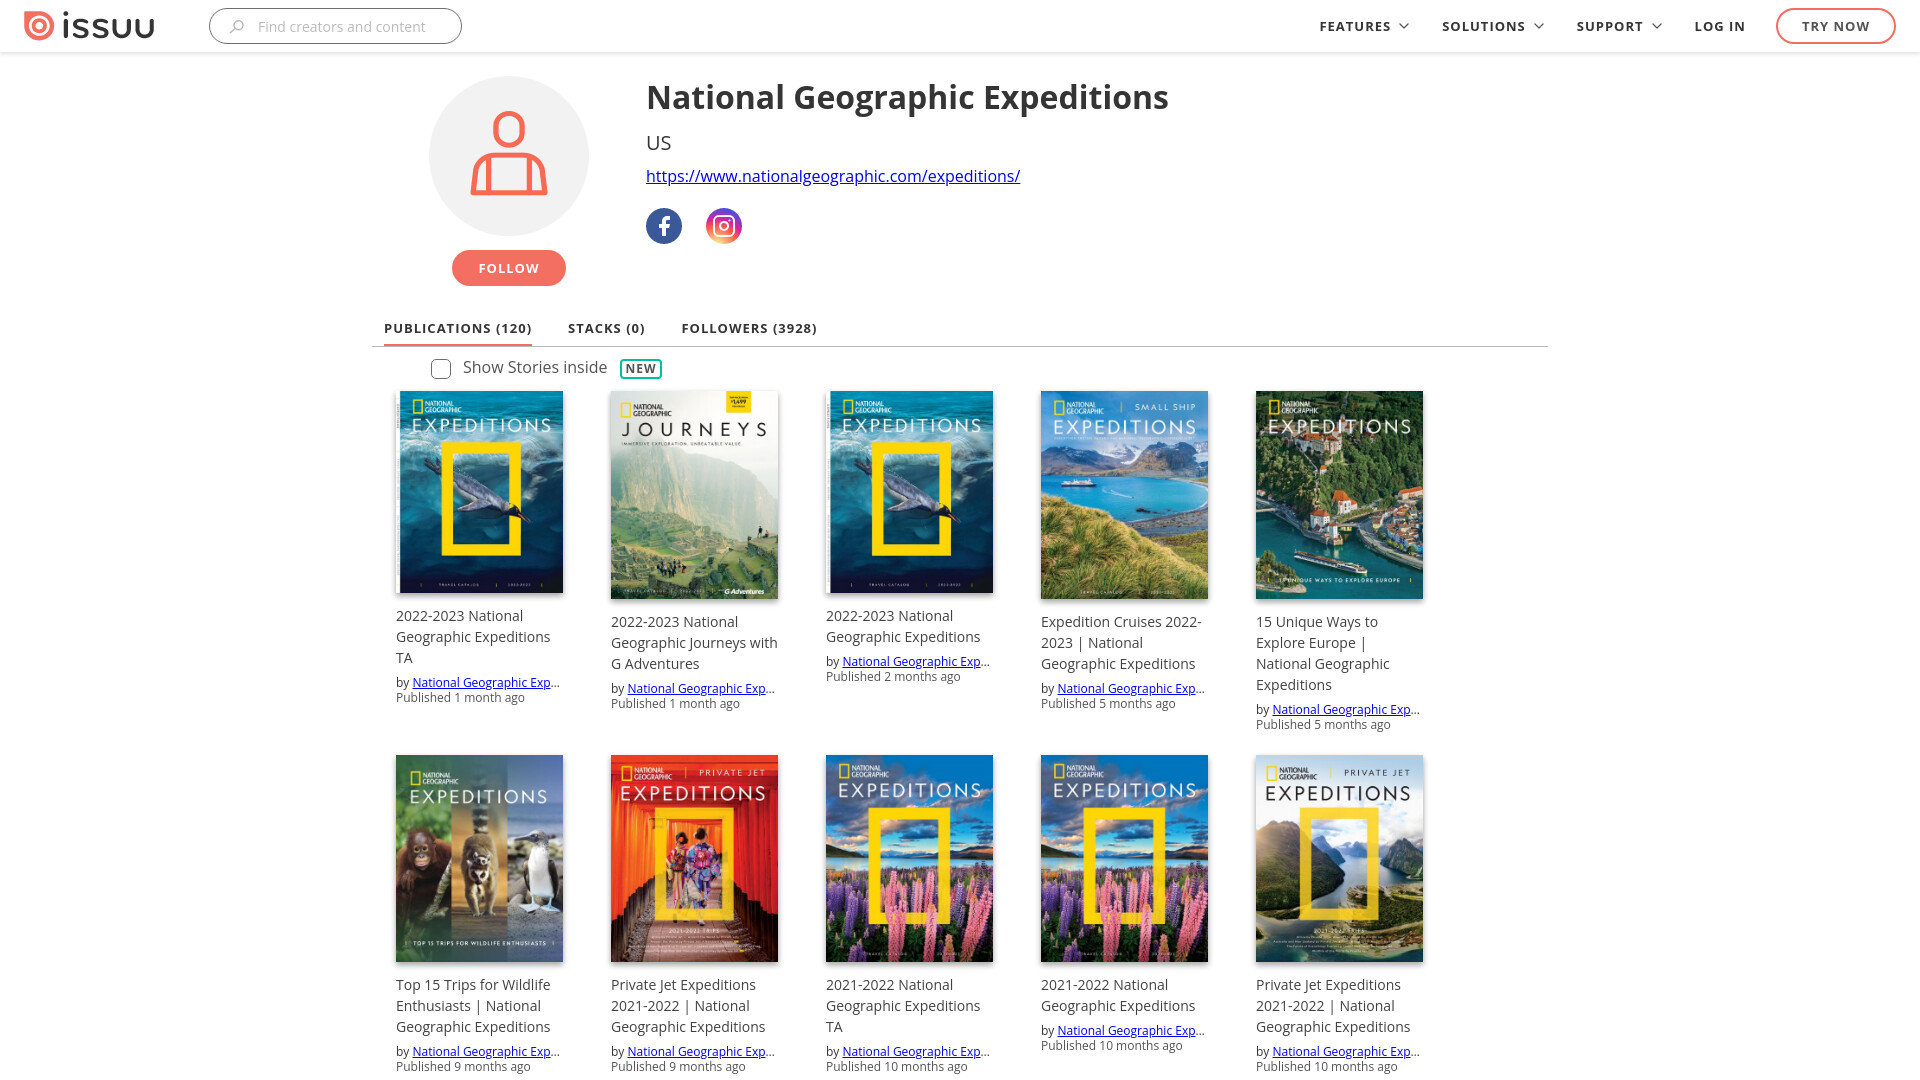The height and width of the screenshot is (1080, 1920).
Task: Select the Publications (120) tab
Action: pyautogui.click(x=458, y=328)
